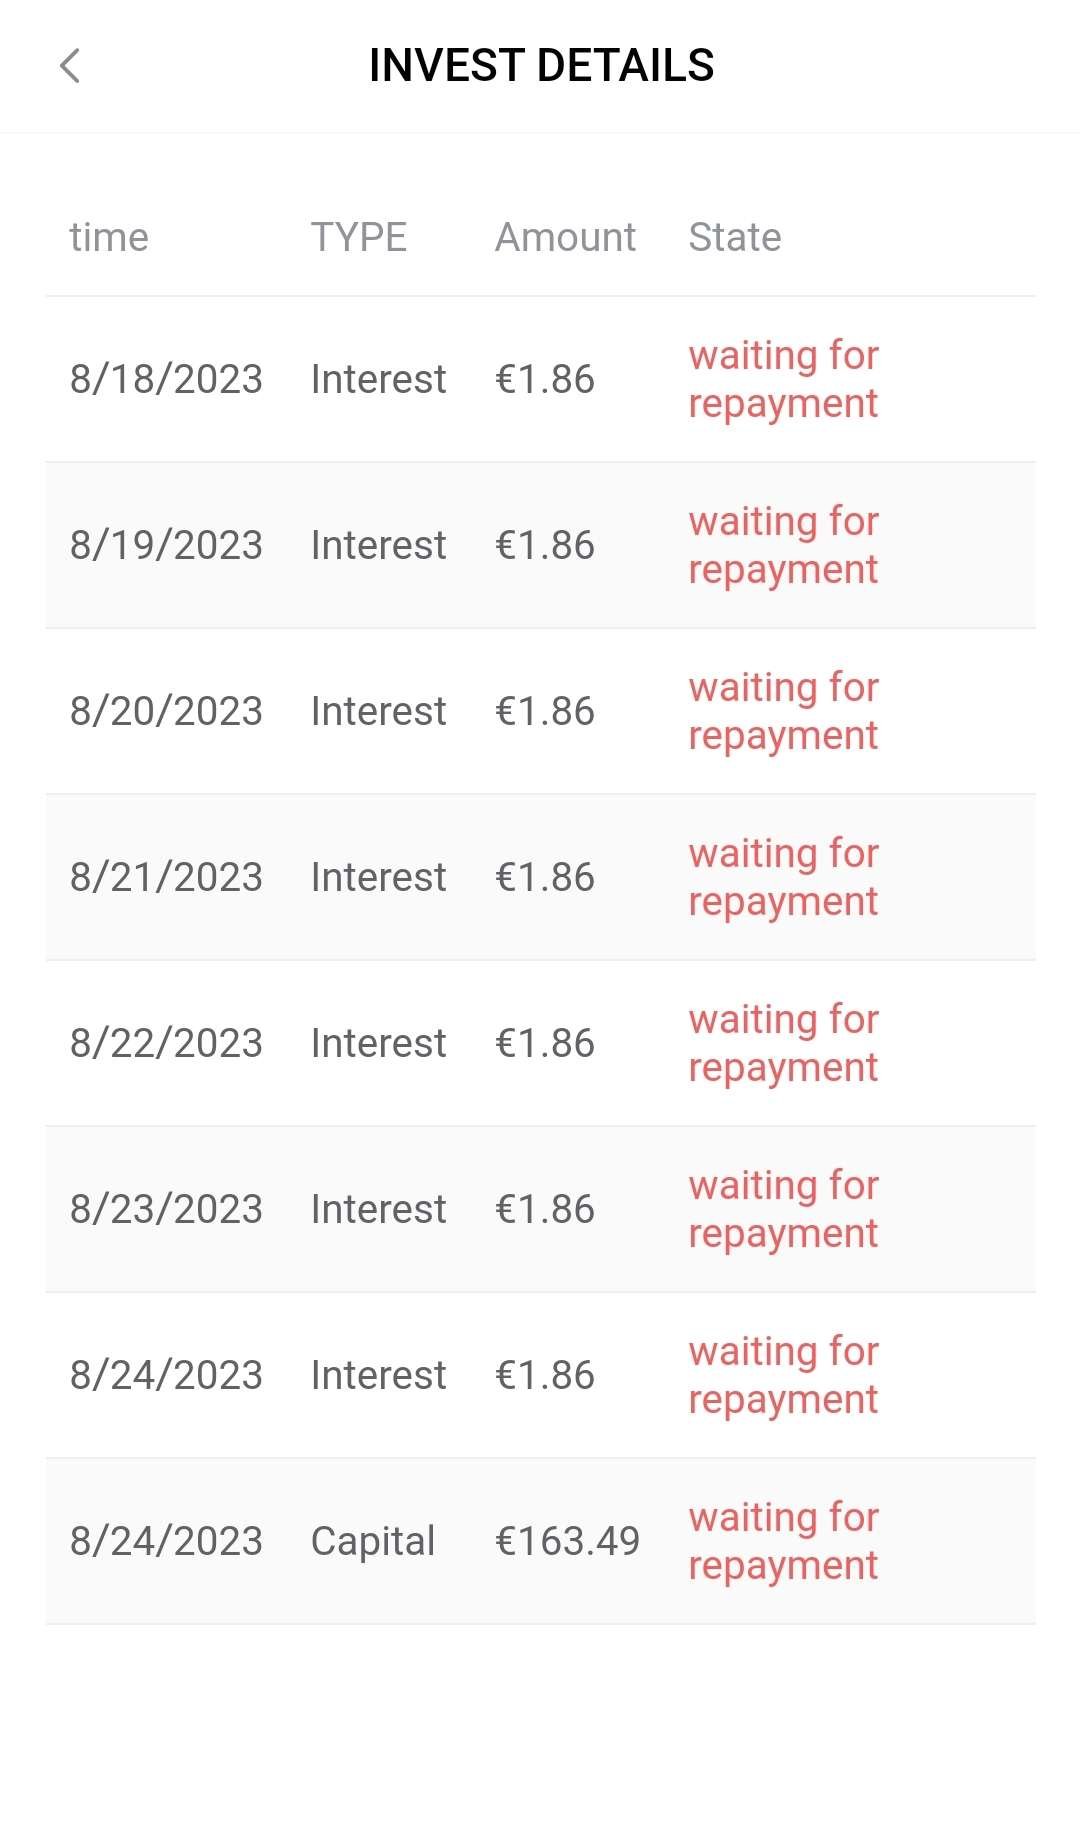1080x1848 pixels.
Task: Select Interest label in 8/23/2023 row
Action: point(378,1209)
